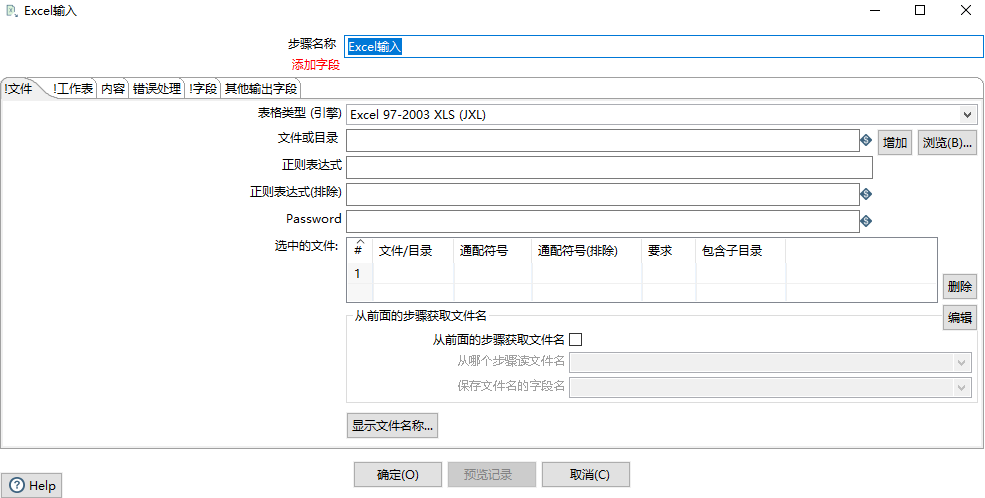Focus the Password input field

tap(602, 221)
